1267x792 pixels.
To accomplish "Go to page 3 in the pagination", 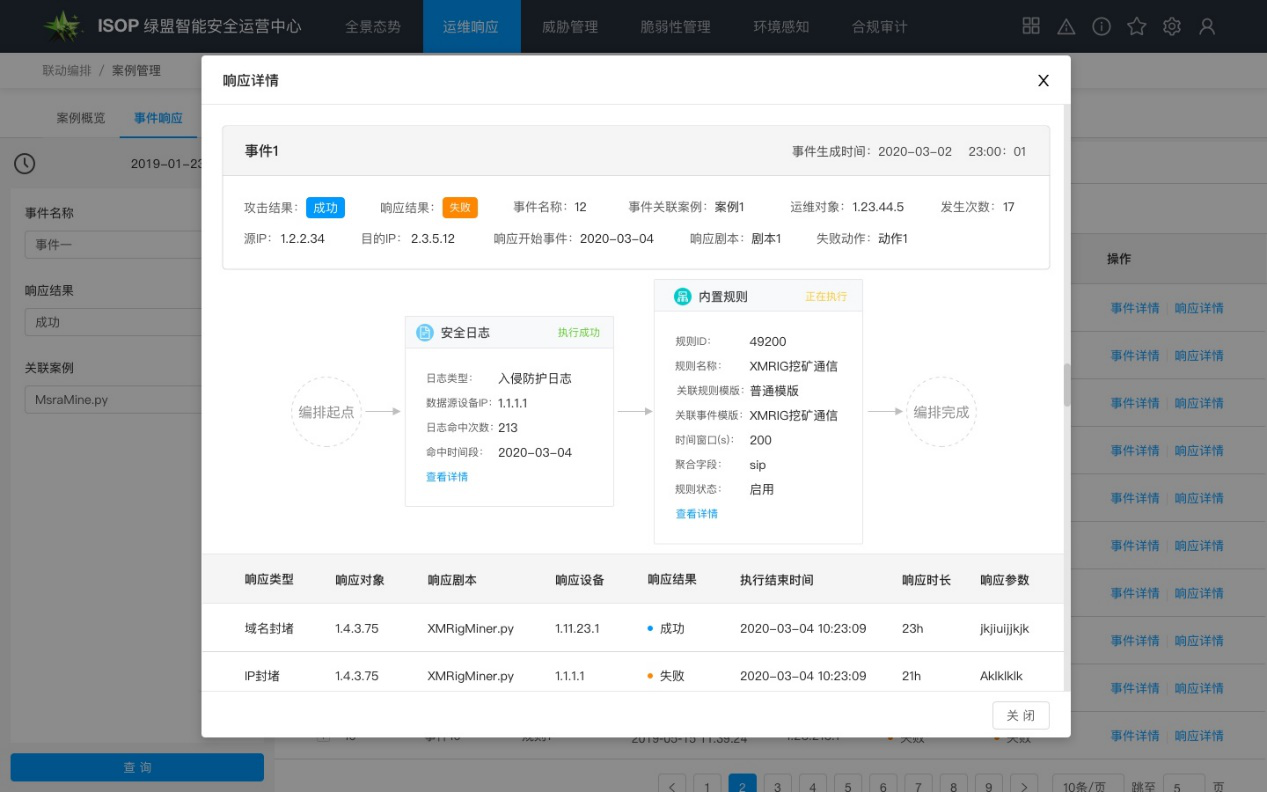I will click(x=777, y=787).
